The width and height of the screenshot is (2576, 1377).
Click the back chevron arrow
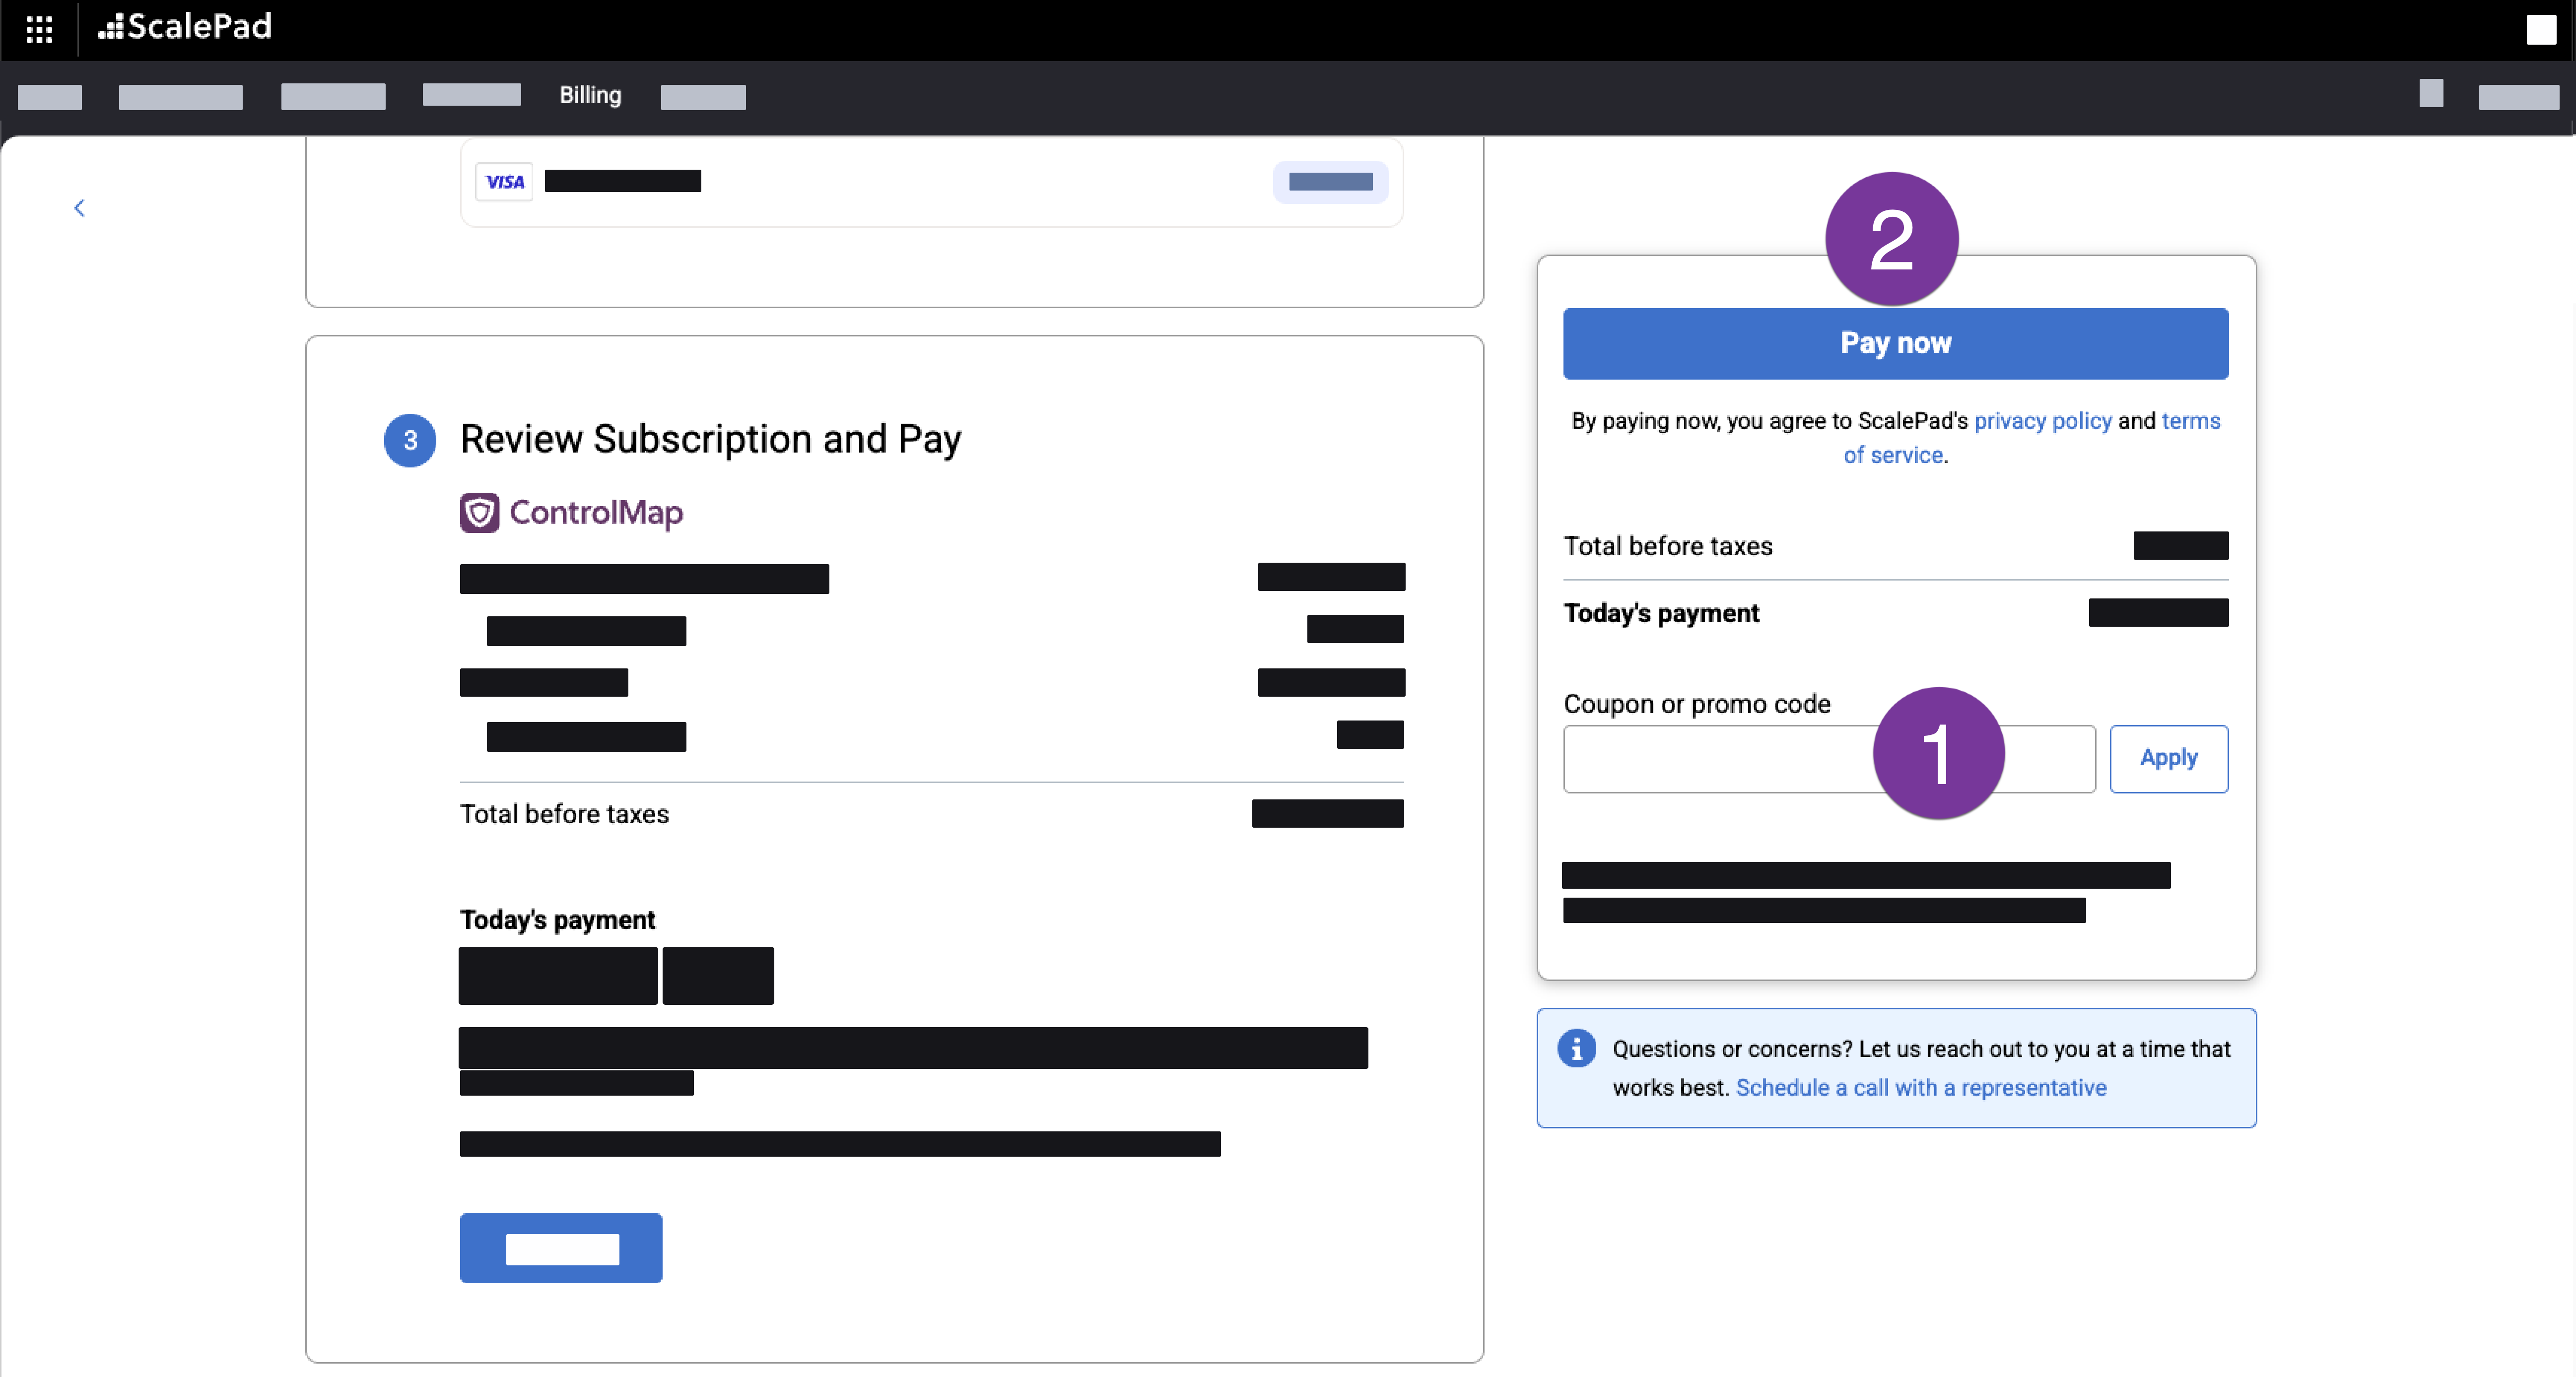click(x=79, y=208)
